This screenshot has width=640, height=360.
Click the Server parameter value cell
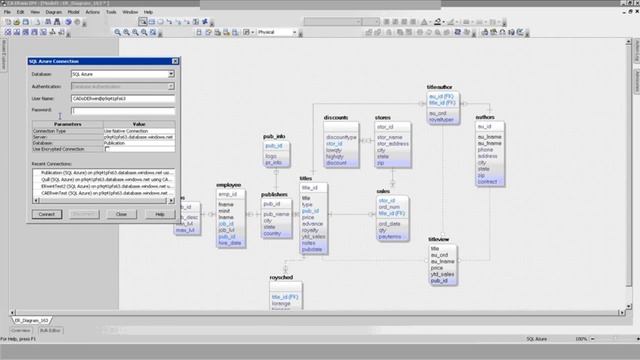tap(139, 137)
